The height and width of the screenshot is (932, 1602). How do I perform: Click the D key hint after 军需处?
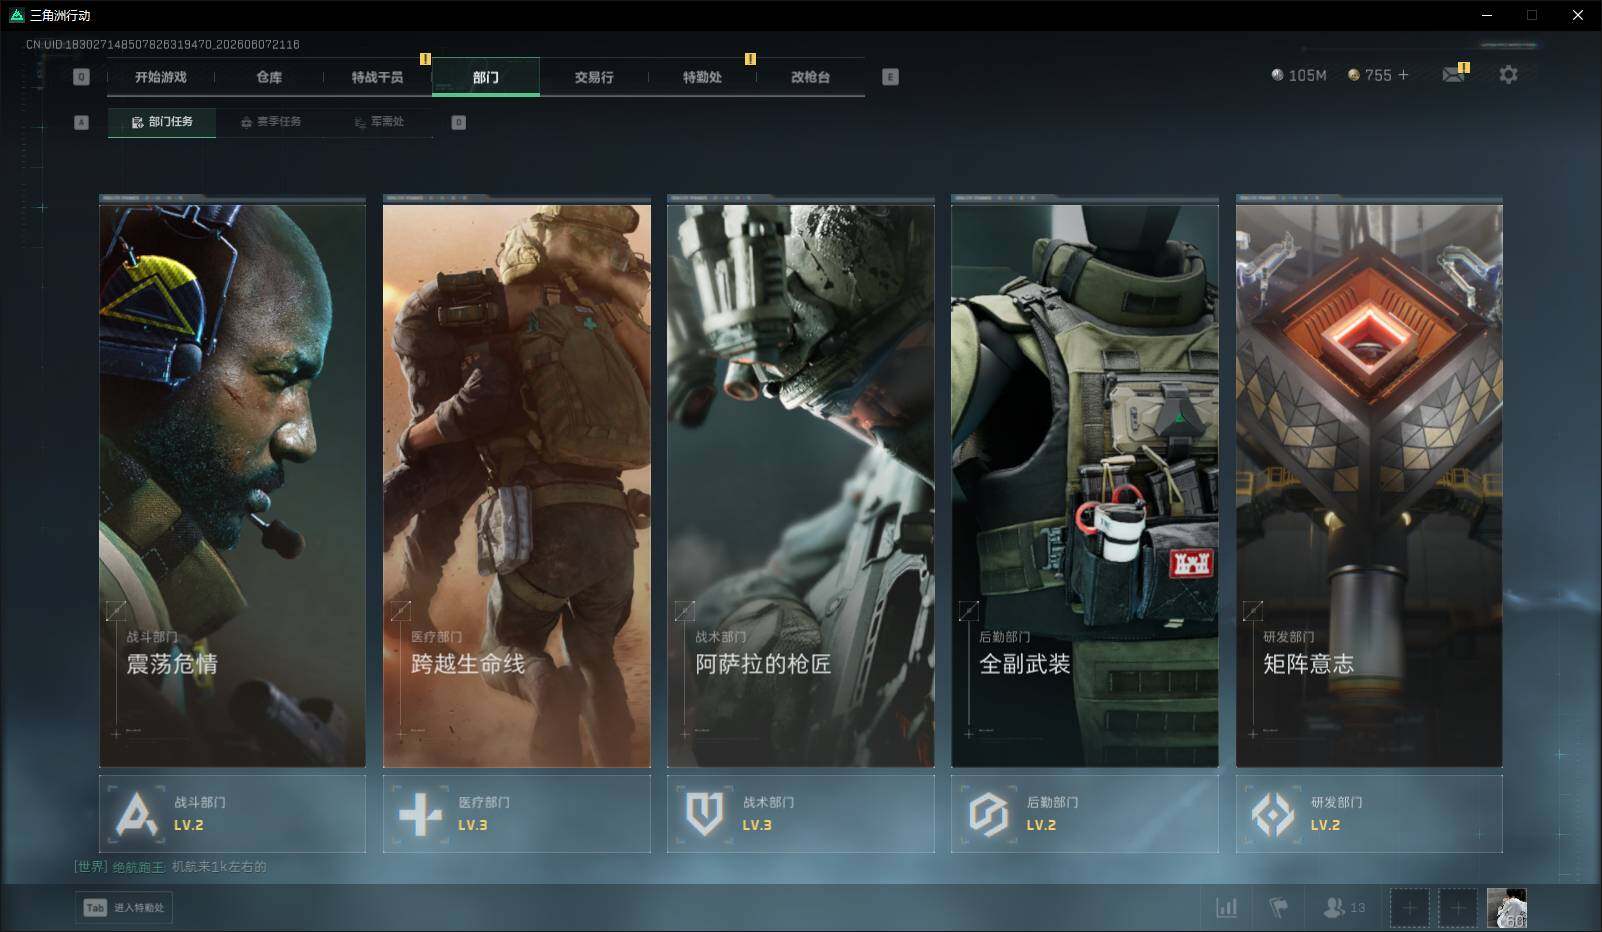(x=459, y=122)
